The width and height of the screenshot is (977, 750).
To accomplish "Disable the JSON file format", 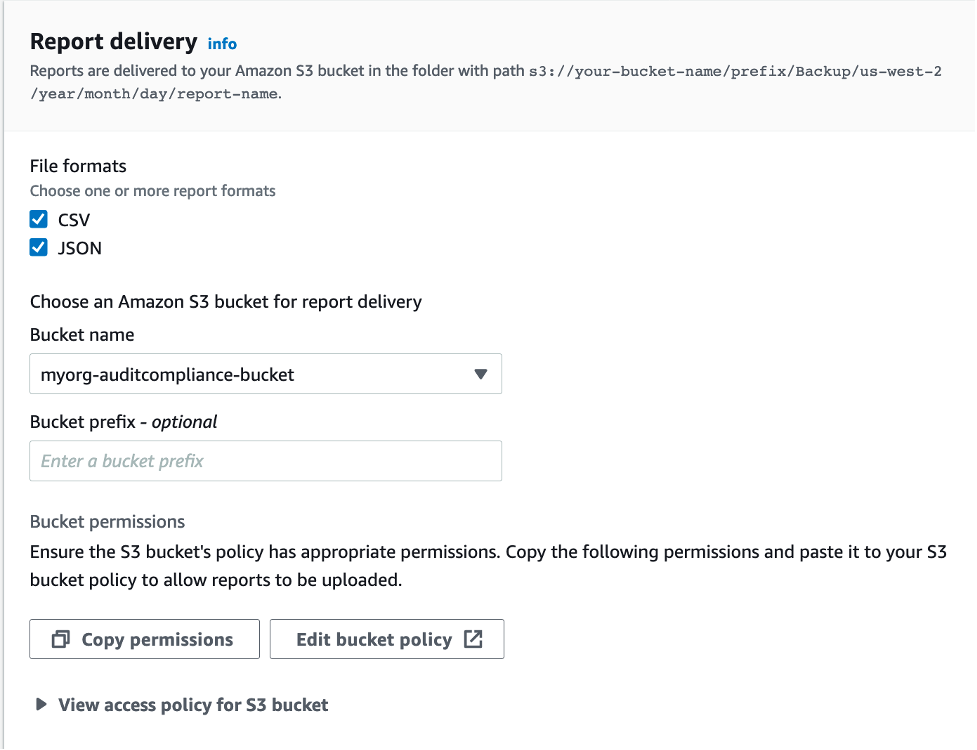I will [38, 248].
